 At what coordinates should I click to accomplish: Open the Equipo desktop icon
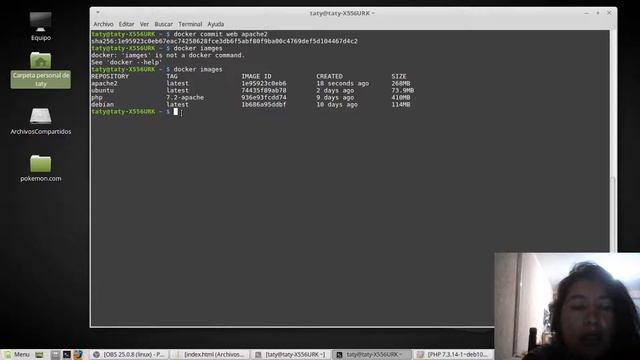40,27
